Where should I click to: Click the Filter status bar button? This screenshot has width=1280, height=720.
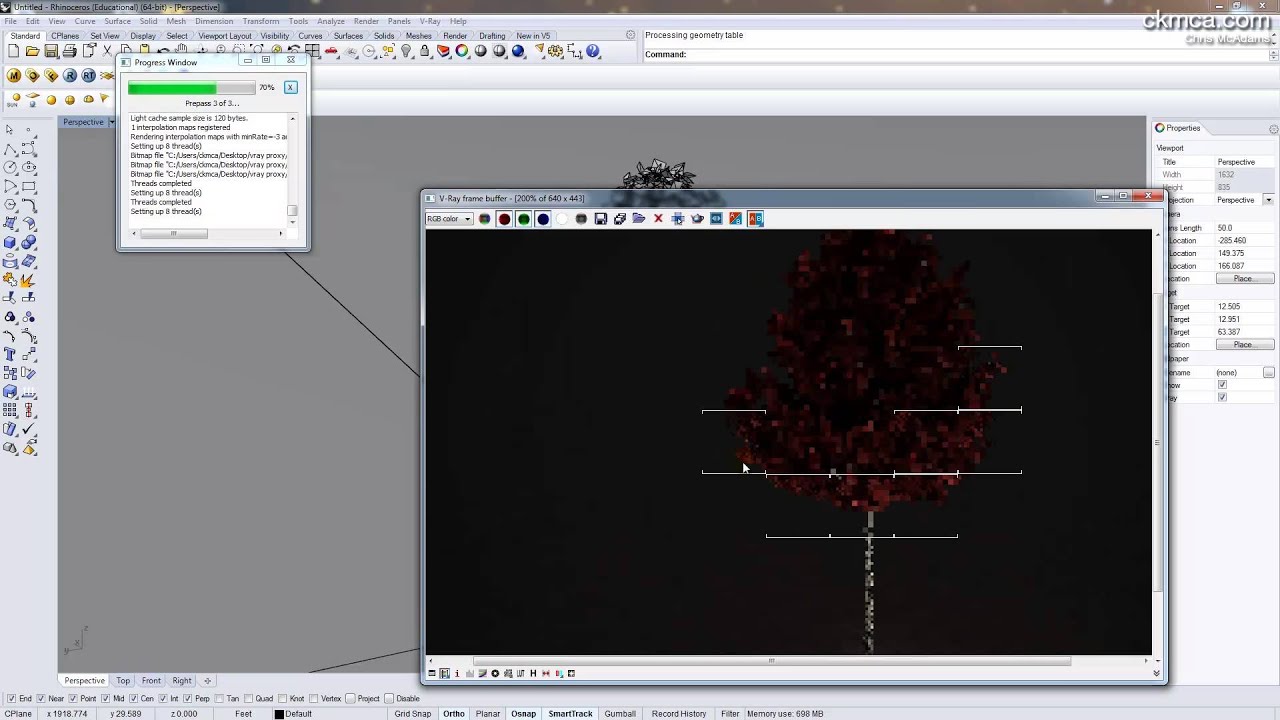pos(730,713)
